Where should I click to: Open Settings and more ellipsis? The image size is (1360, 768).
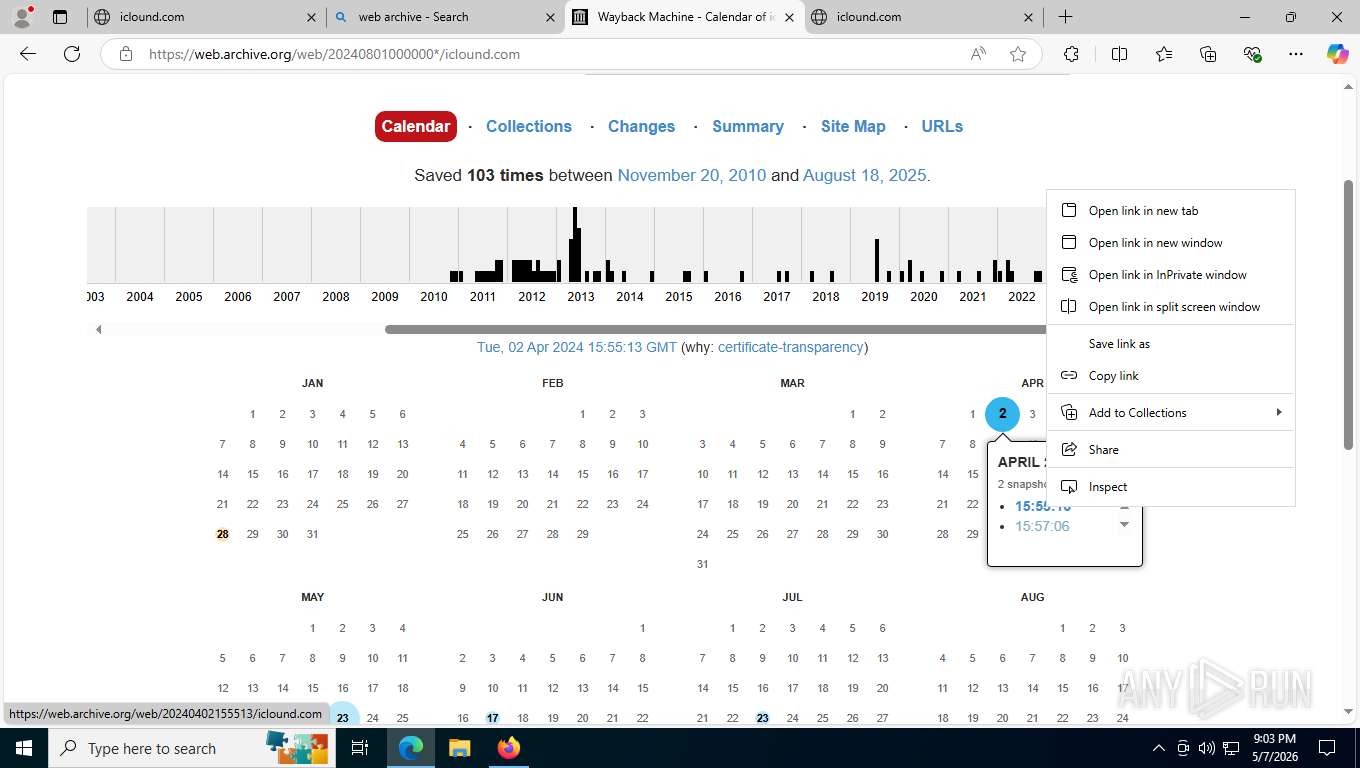[x=1296, y=54]
